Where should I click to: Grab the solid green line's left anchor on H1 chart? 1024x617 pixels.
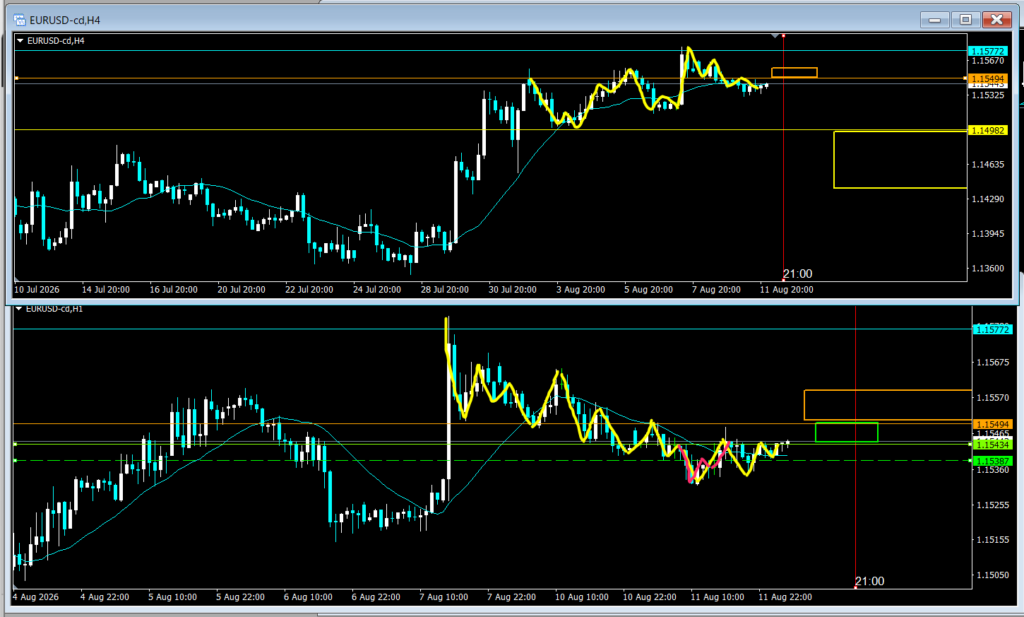pyautogui.click(x=15, y=444)
